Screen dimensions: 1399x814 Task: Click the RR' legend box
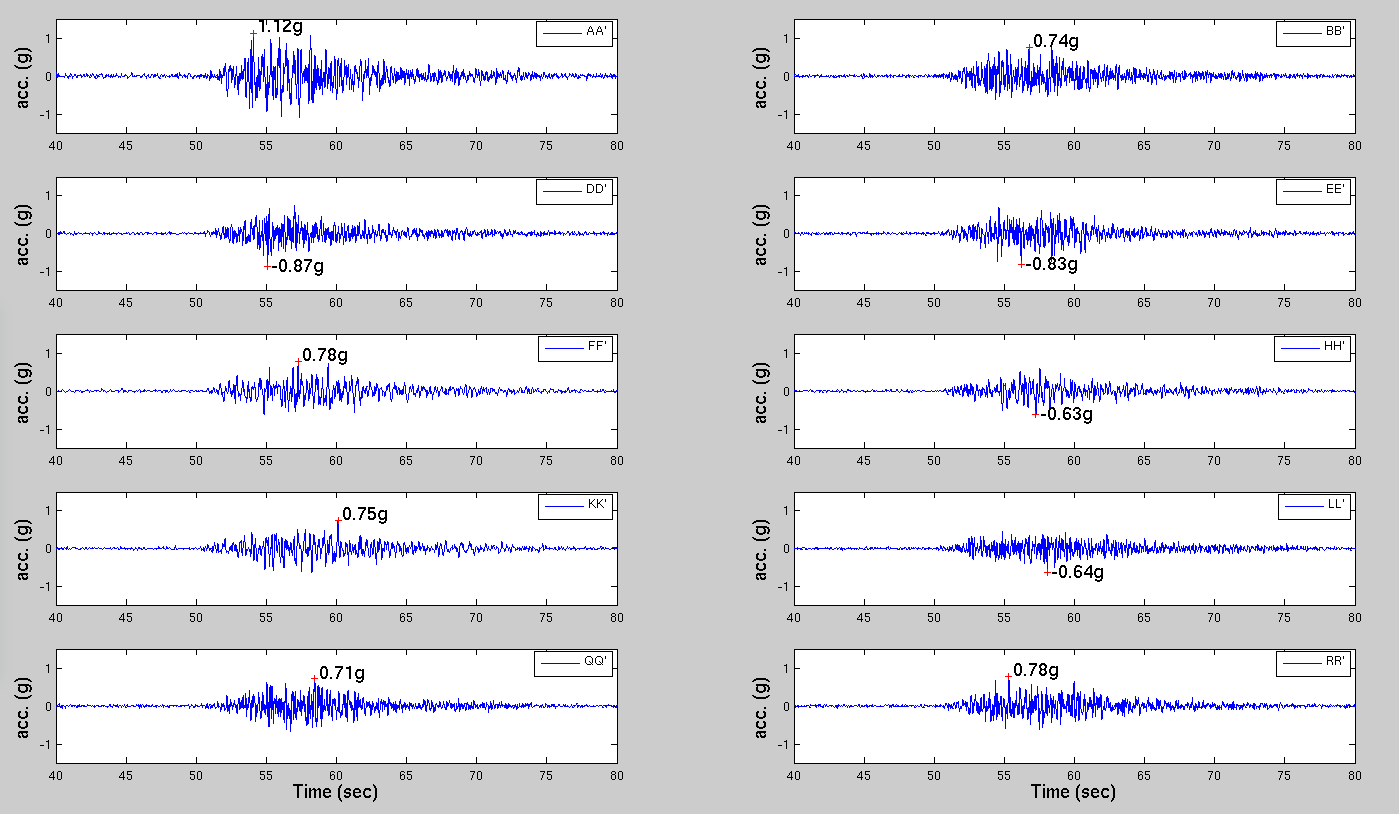(1313, 664)
